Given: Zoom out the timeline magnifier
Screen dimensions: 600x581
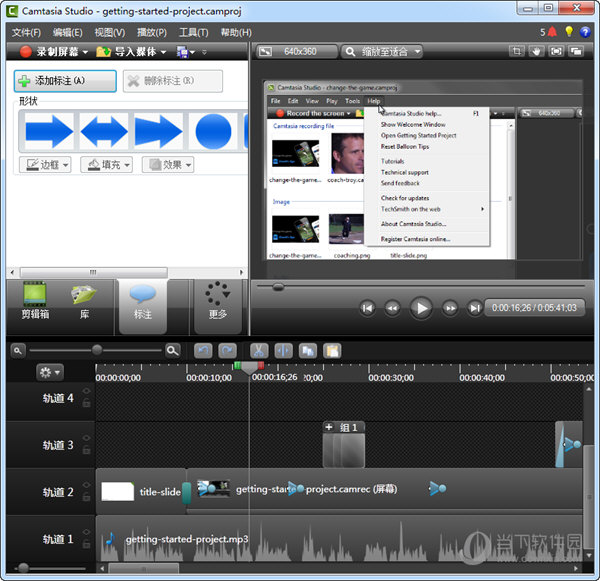Looking at the screenshot, I should coord(18,351).
